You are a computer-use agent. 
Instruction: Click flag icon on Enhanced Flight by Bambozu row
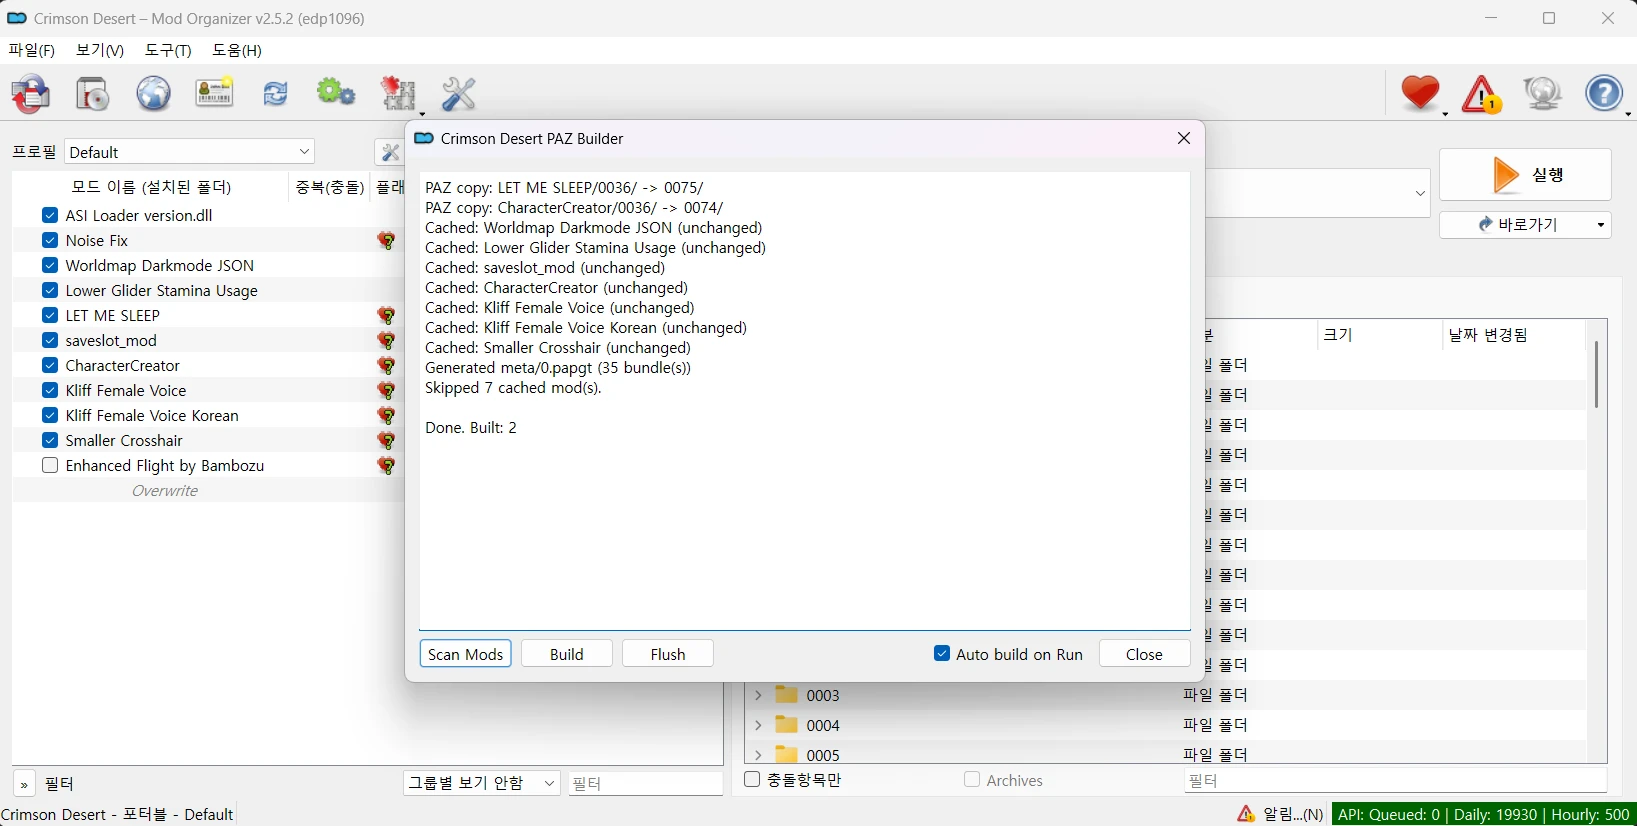387,466
